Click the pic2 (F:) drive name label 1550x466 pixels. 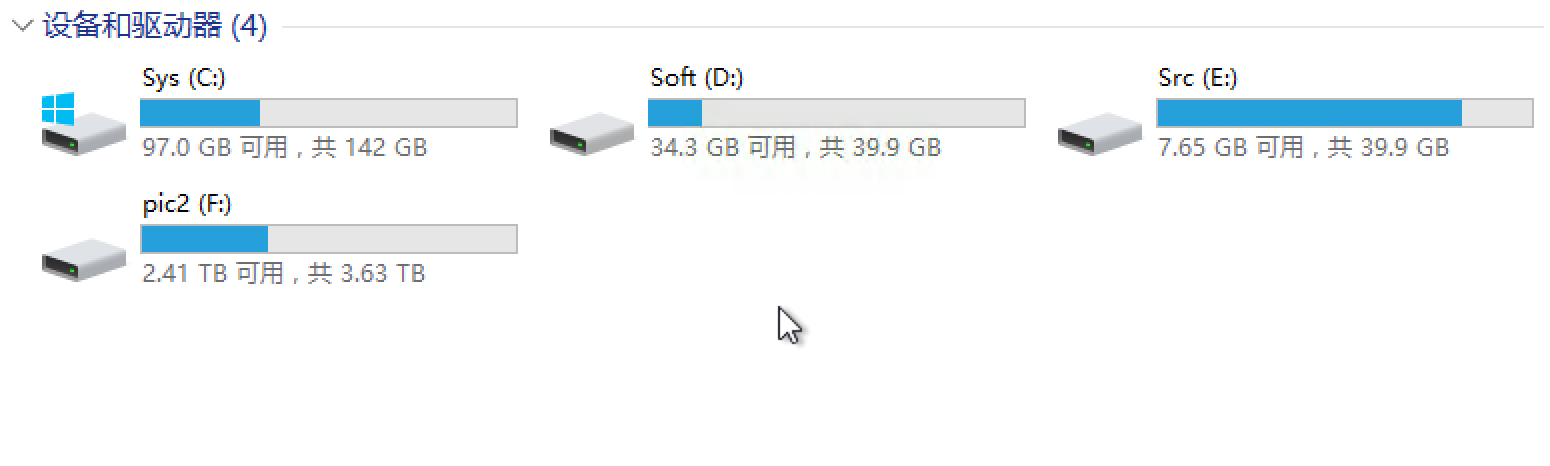[187, 204]
